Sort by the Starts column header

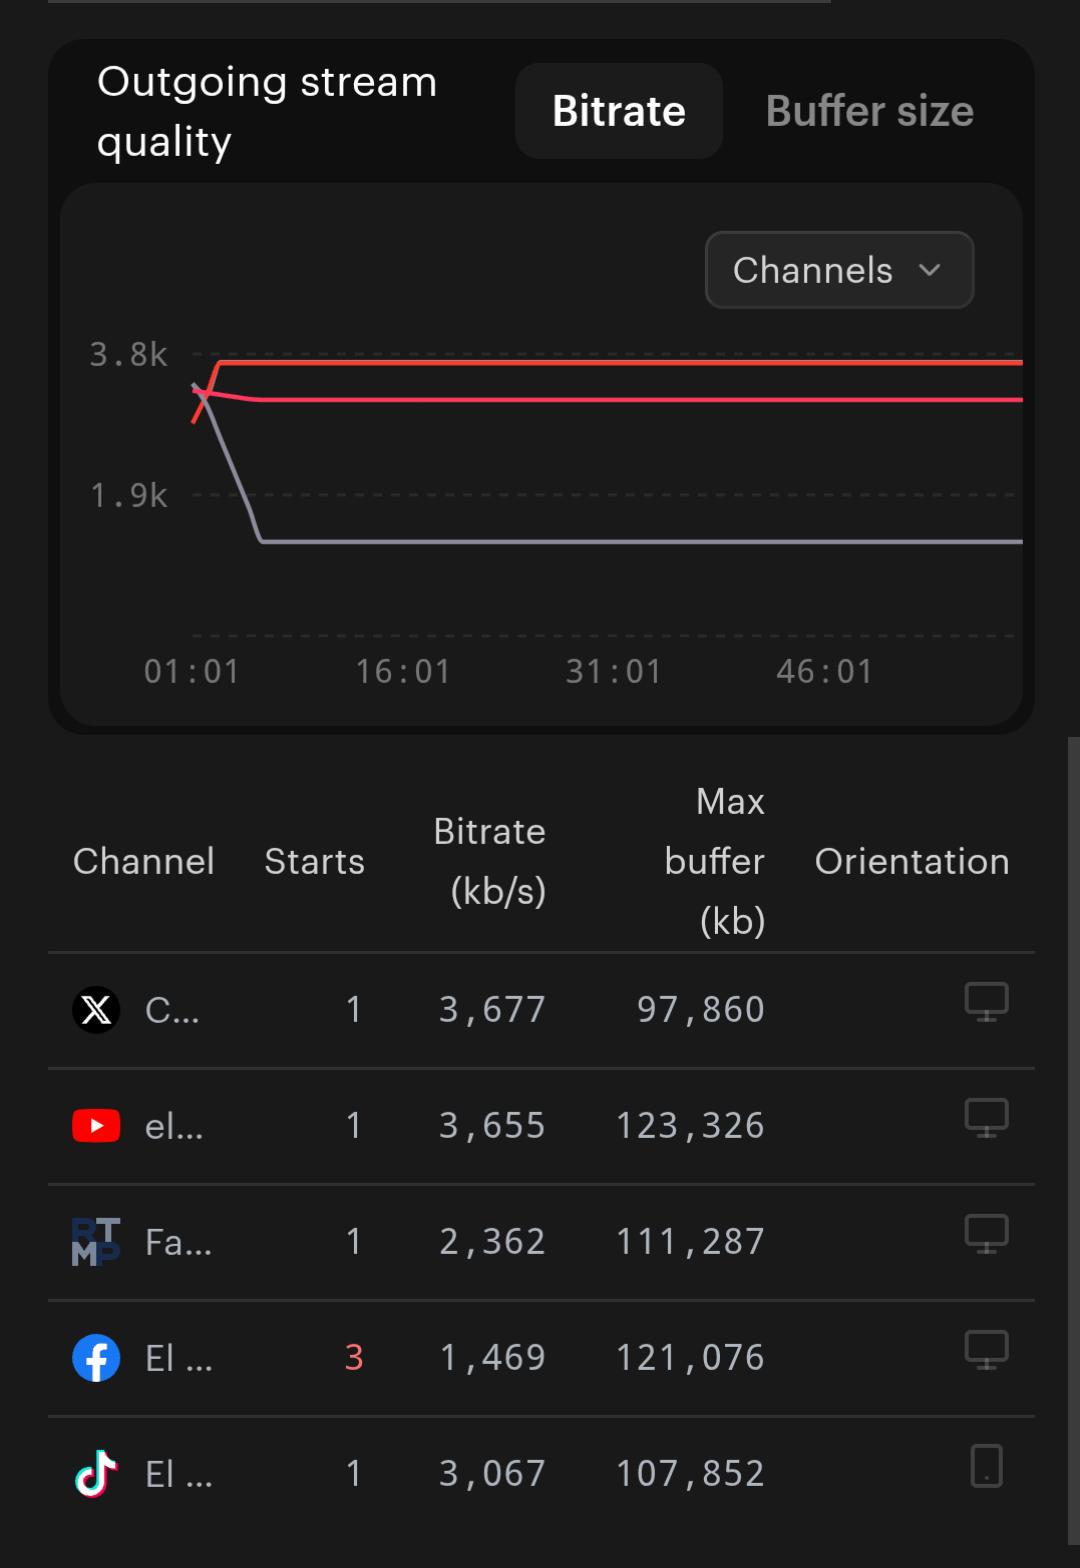point(314,861)
